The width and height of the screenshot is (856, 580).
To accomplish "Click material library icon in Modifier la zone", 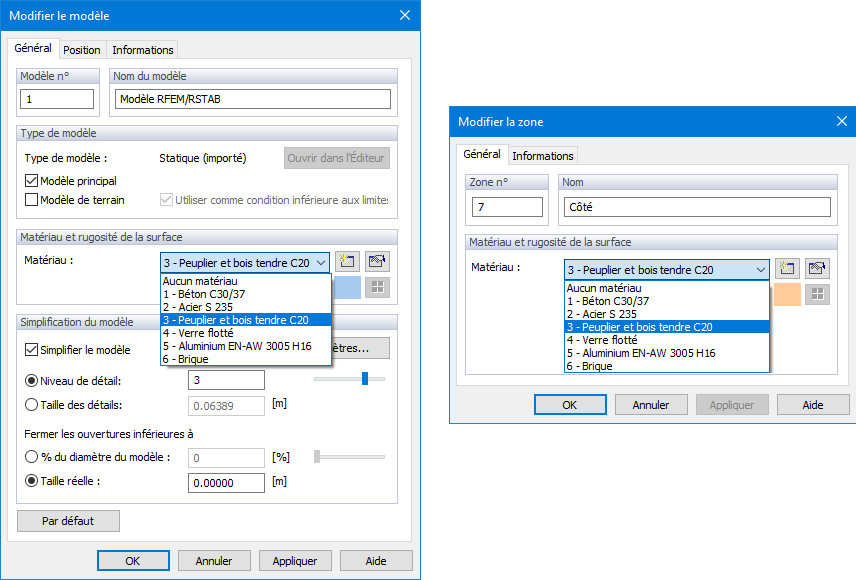I will [817, 268].
